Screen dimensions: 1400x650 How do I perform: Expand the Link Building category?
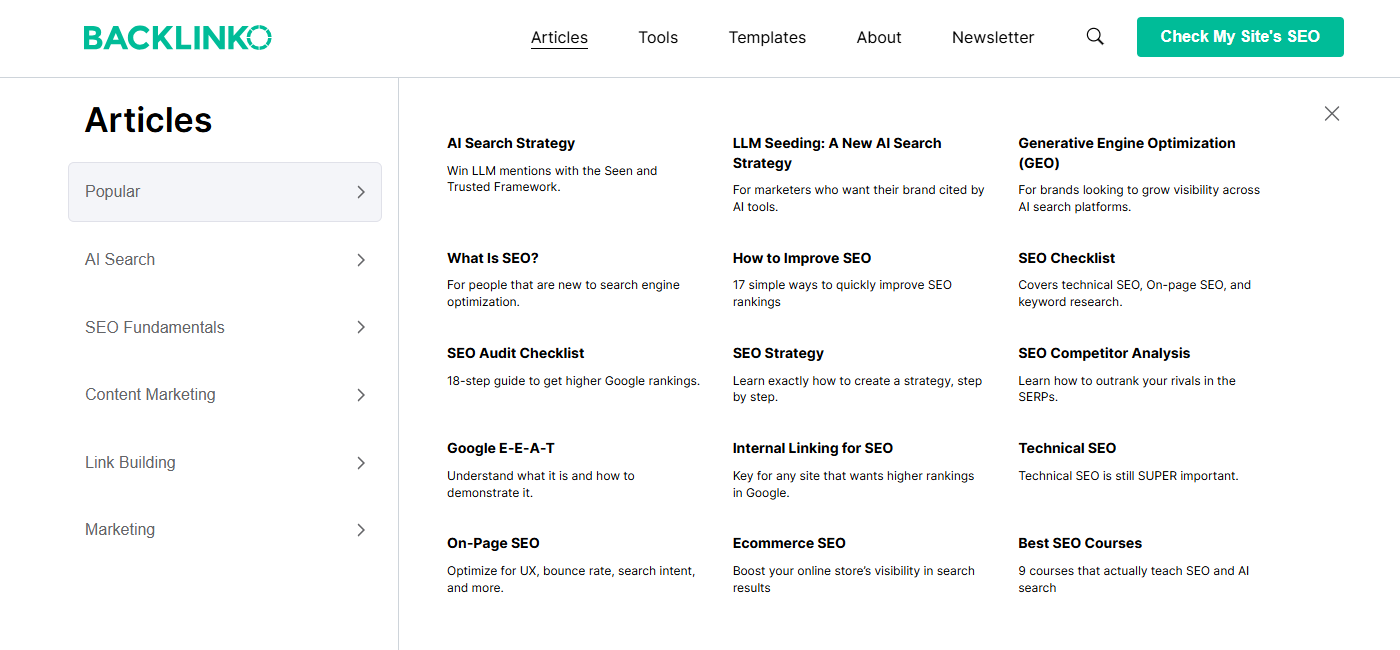click(361, 462)
